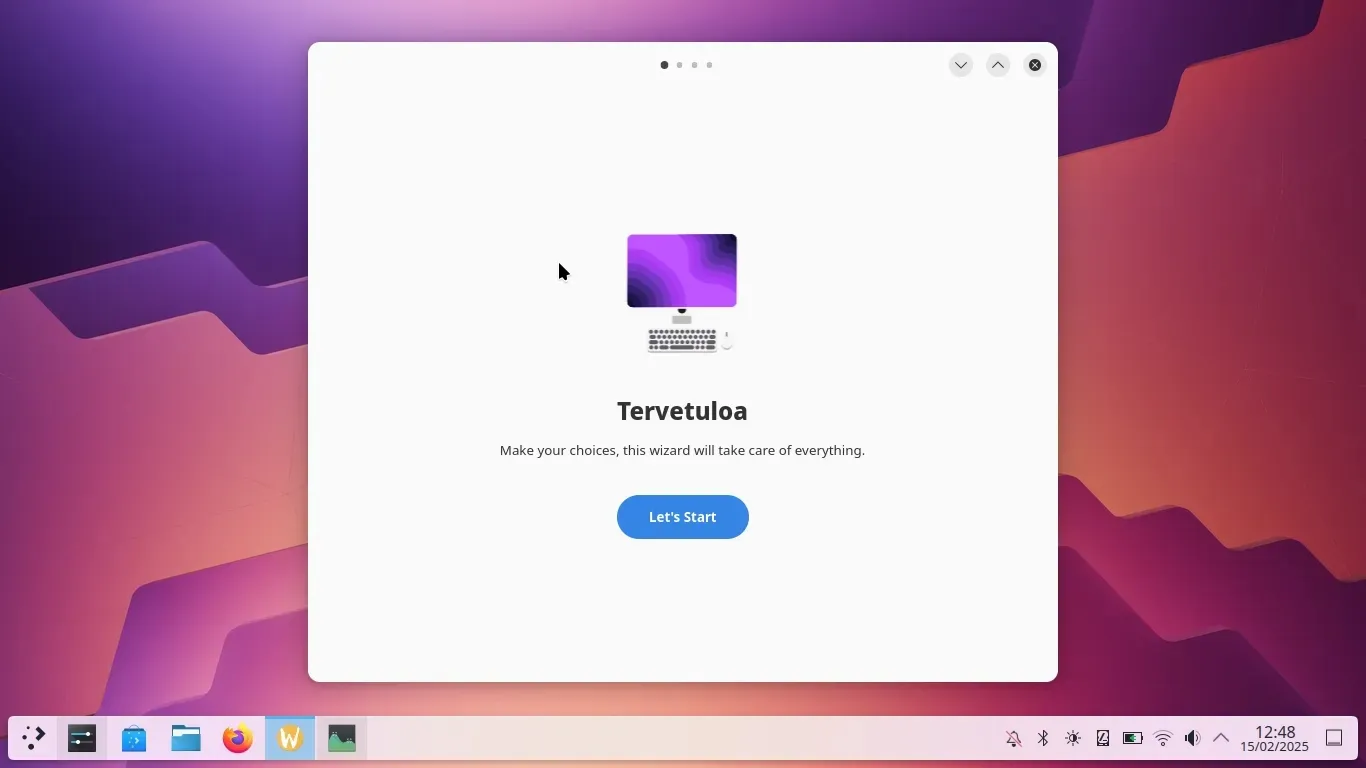Select the third carousel page dot

pyautogui.click(x=694, y=65)
